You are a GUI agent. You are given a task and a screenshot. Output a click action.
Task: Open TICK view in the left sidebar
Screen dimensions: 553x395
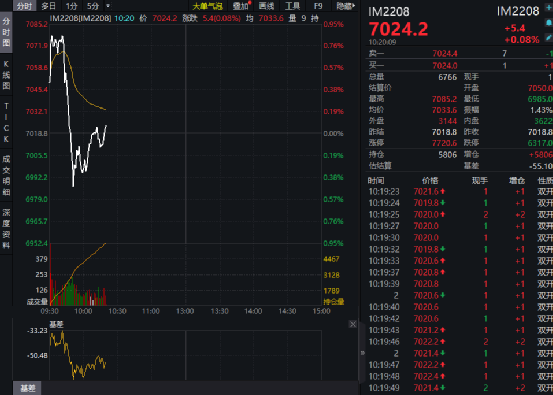coord(6,122)
